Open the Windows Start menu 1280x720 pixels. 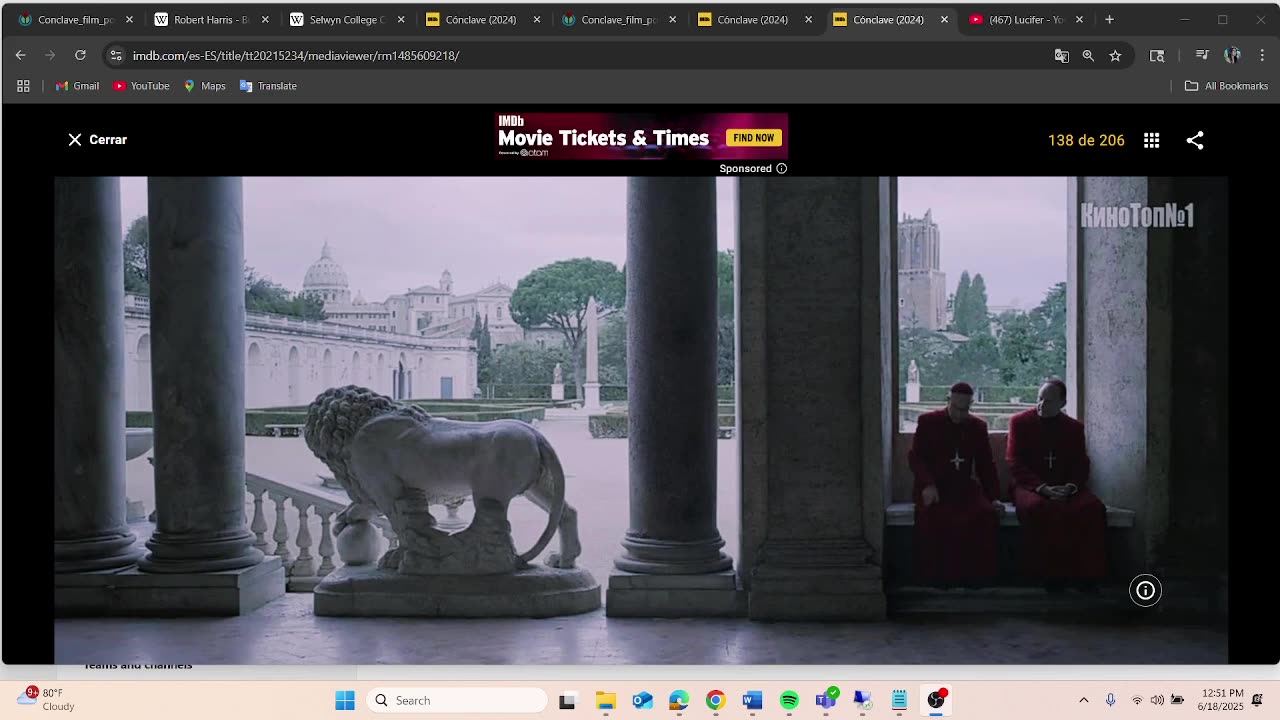345,701
